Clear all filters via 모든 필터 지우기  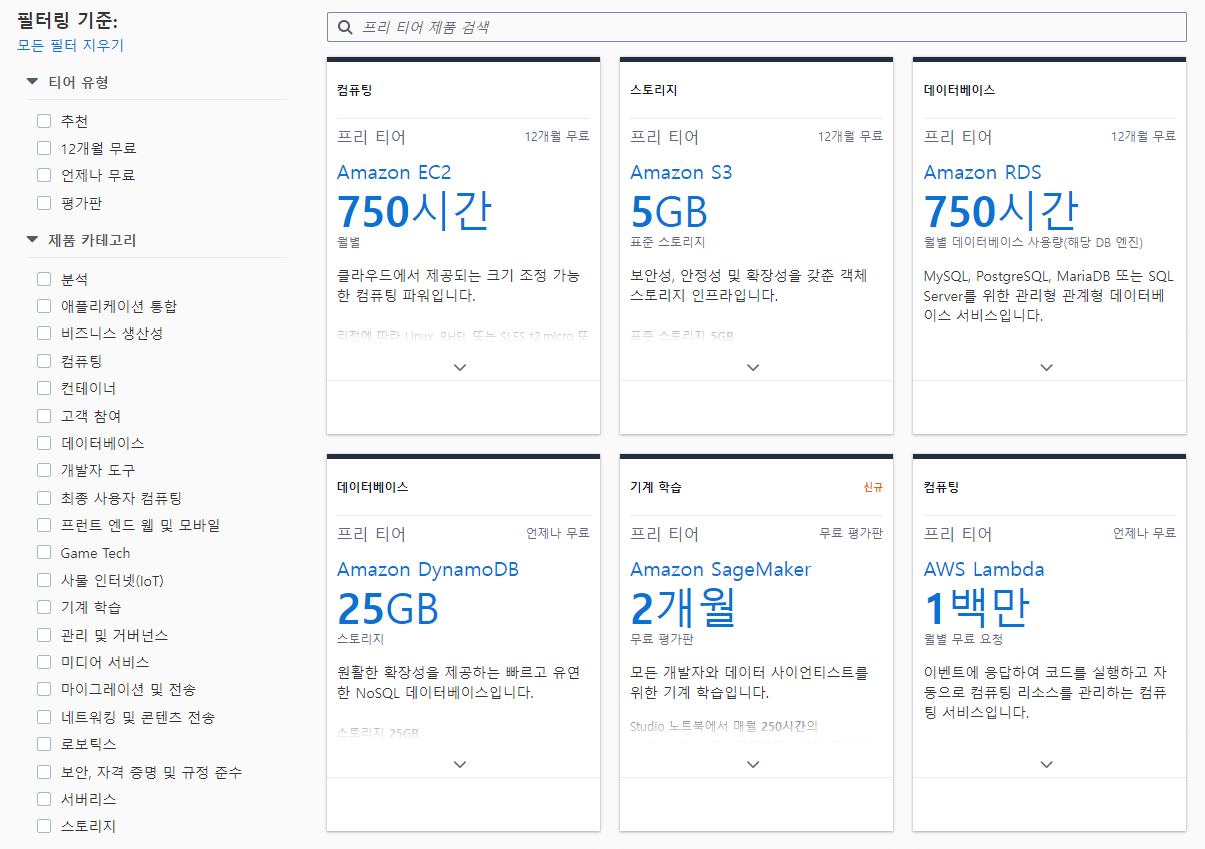71,45
